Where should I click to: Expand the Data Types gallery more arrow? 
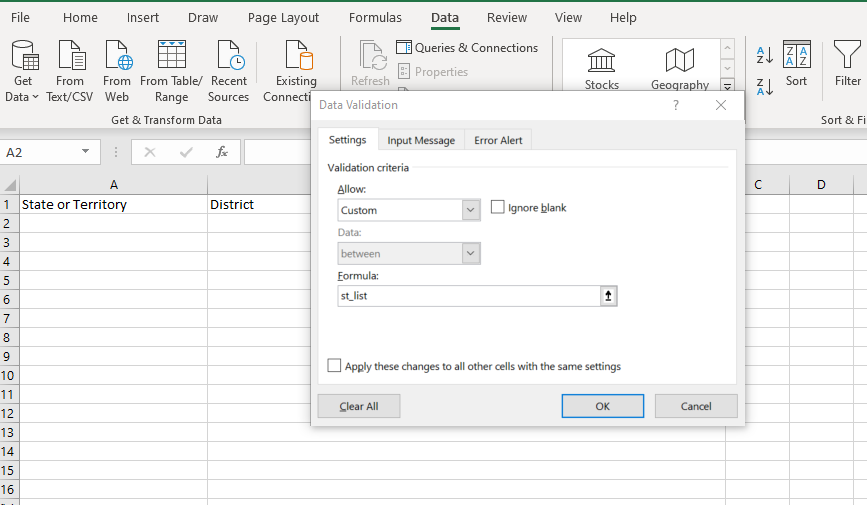click(728, 86)
